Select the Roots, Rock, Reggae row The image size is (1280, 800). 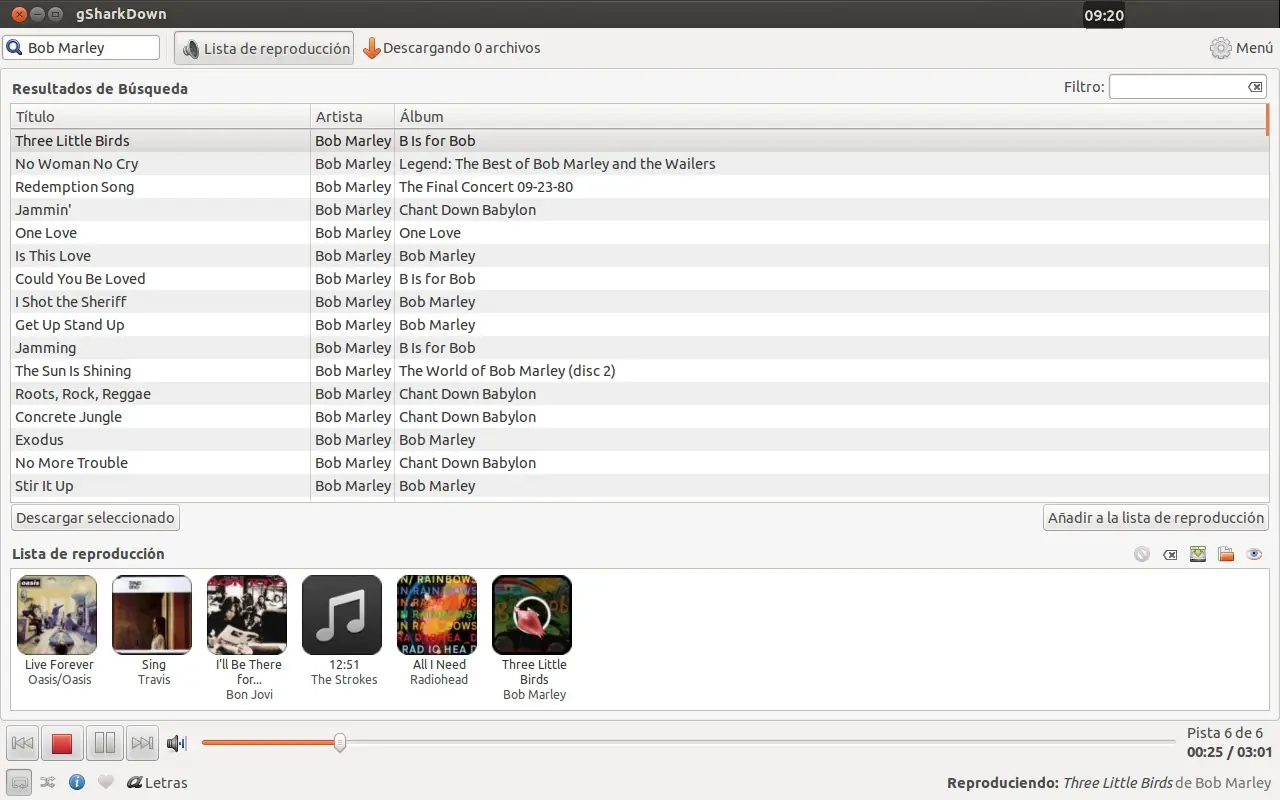click(639, 394)
